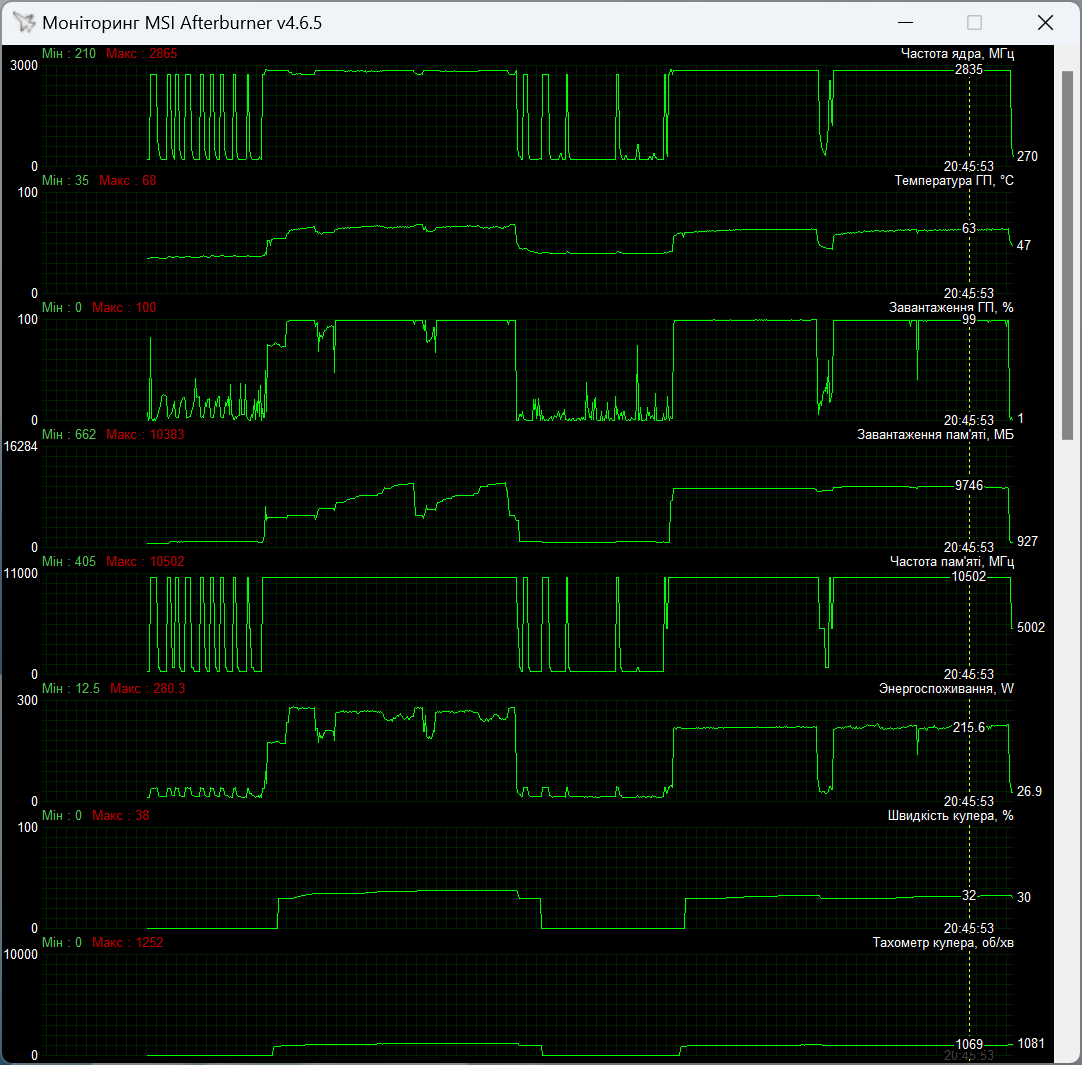Click the memory usage max value 10383
Image resolution: width=1082 pixels, height=1065 pixels.
167,435
